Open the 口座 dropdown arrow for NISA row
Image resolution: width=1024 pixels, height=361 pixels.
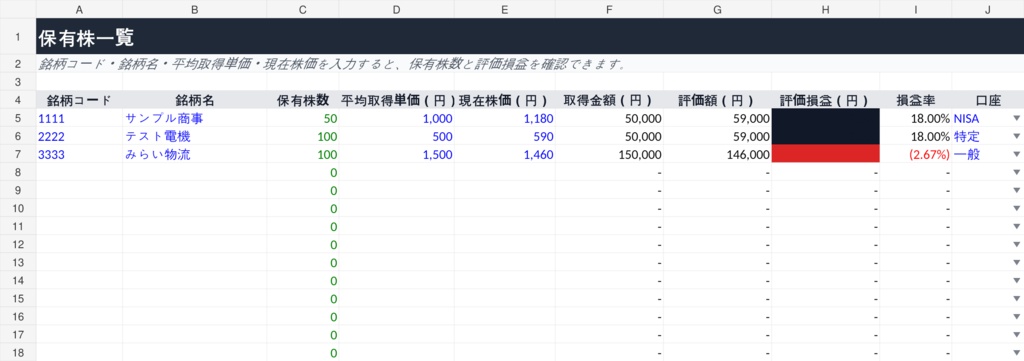[1016, 118]
